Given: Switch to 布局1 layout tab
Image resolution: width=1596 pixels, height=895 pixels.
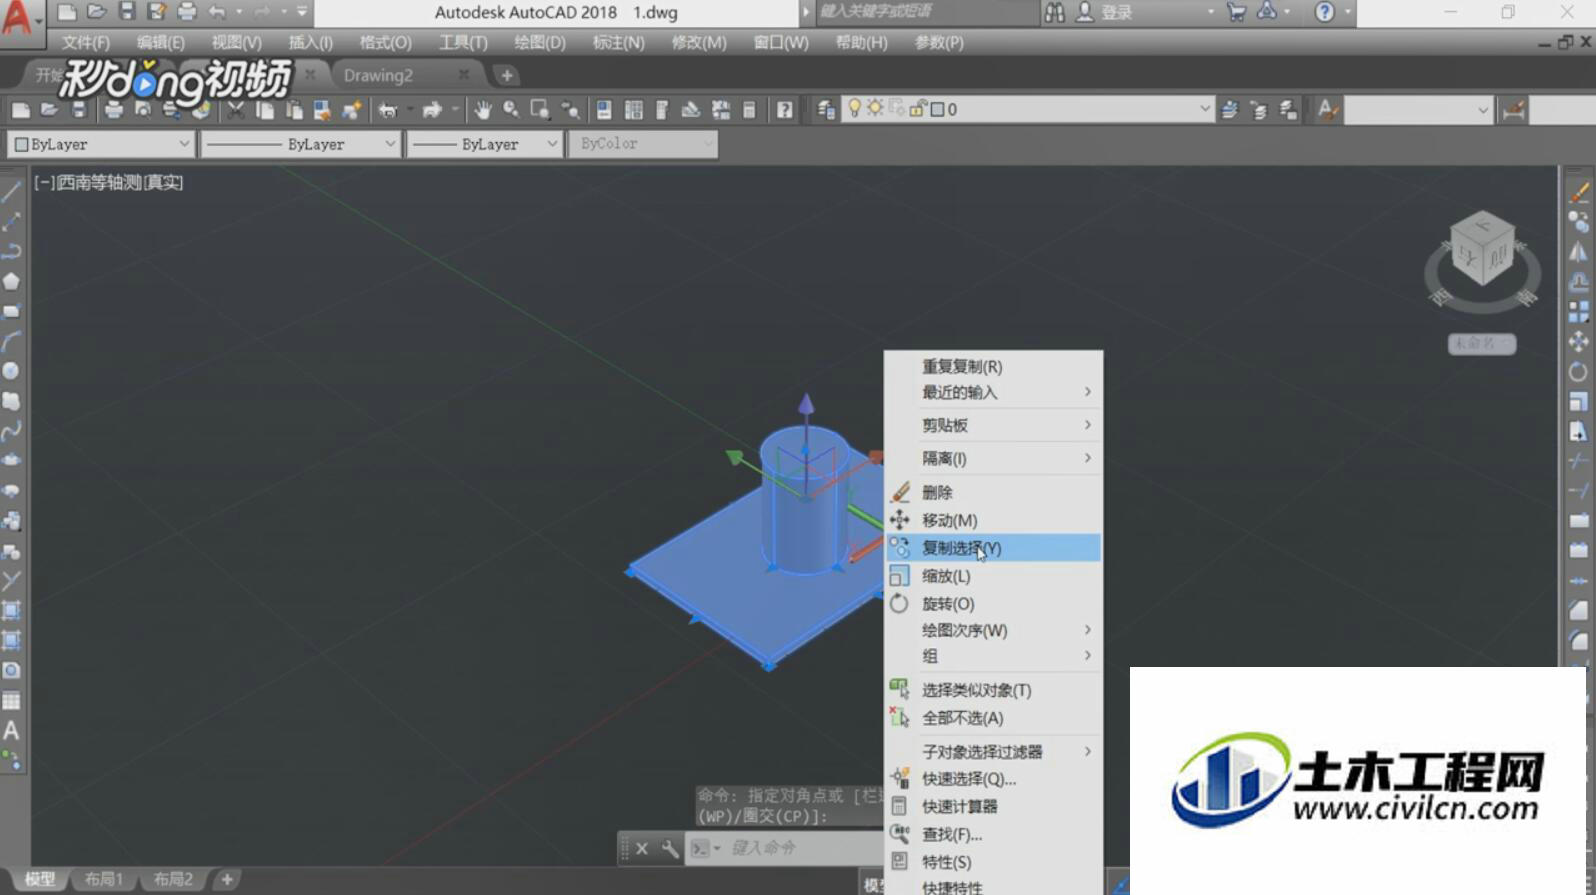Looking at the screenshot, I should coord(104,879).
